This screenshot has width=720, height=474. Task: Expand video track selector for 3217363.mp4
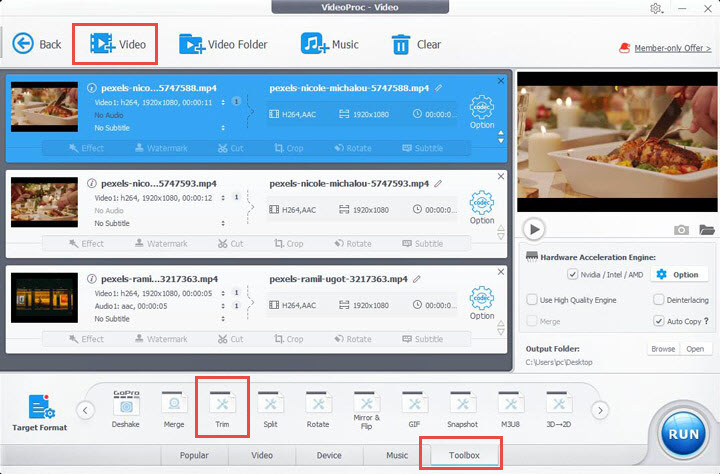(223, 293)
